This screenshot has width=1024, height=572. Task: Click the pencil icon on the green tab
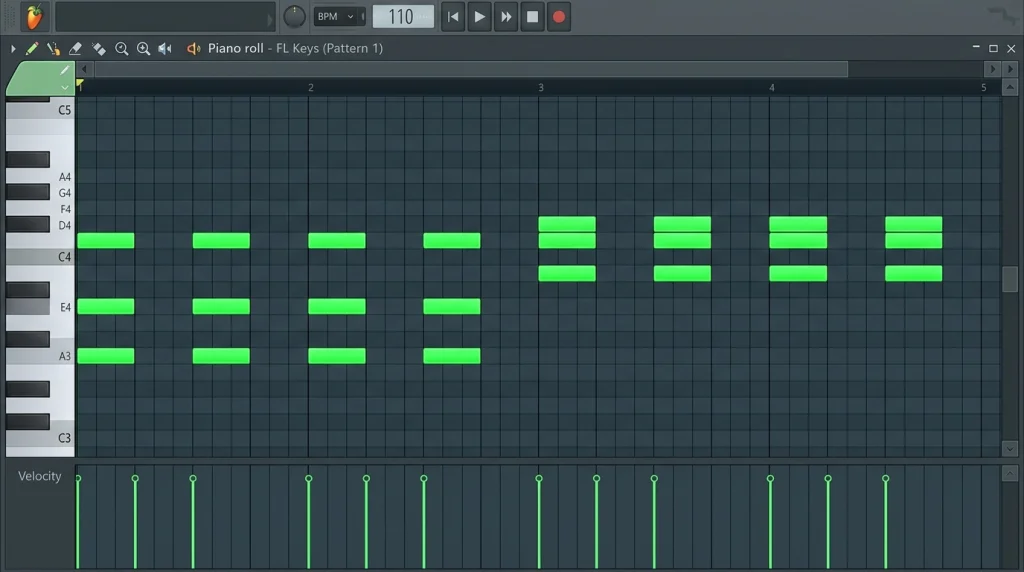(64, 70)
